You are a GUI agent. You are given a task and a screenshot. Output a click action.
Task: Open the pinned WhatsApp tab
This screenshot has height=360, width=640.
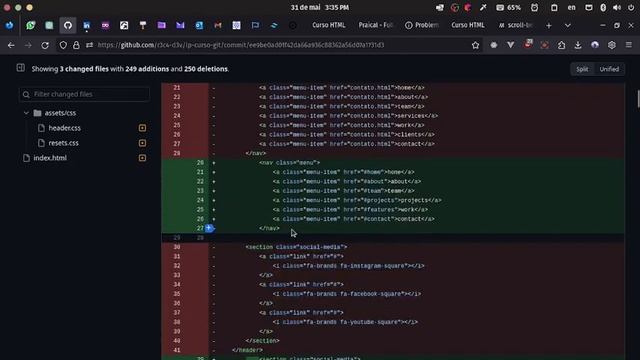coord(31,25)
